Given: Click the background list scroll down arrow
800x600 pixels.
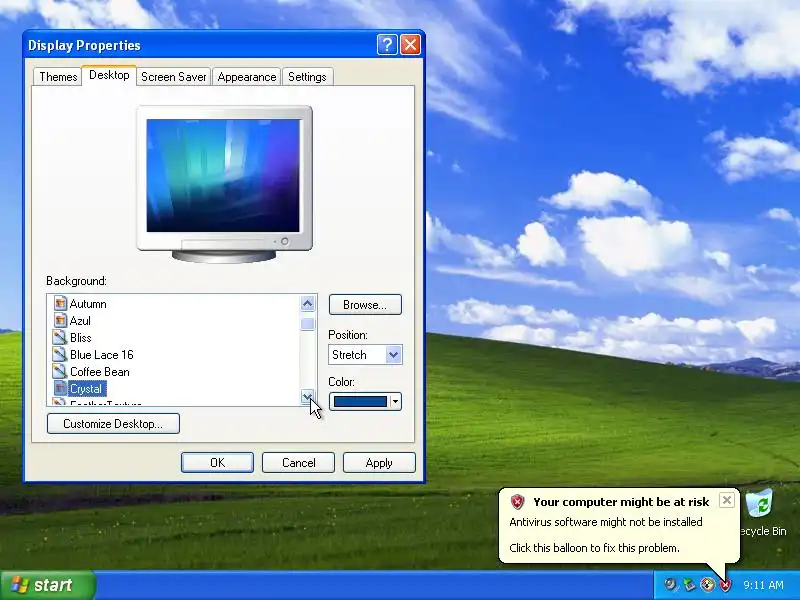Looking at the screenshot, I should coord(307,396).
